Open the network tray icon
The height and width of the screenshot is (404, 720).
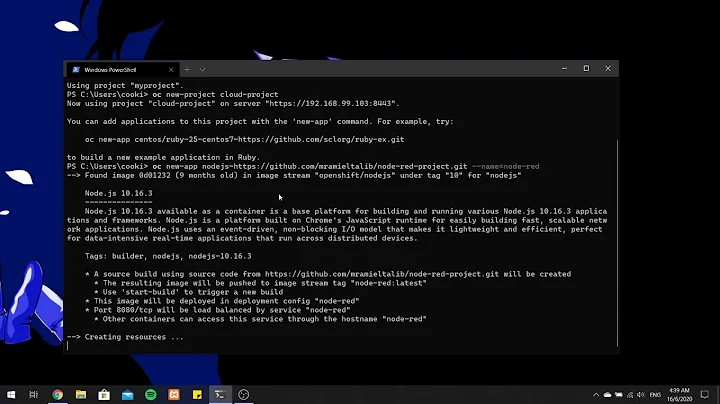(x=630, y=395)
